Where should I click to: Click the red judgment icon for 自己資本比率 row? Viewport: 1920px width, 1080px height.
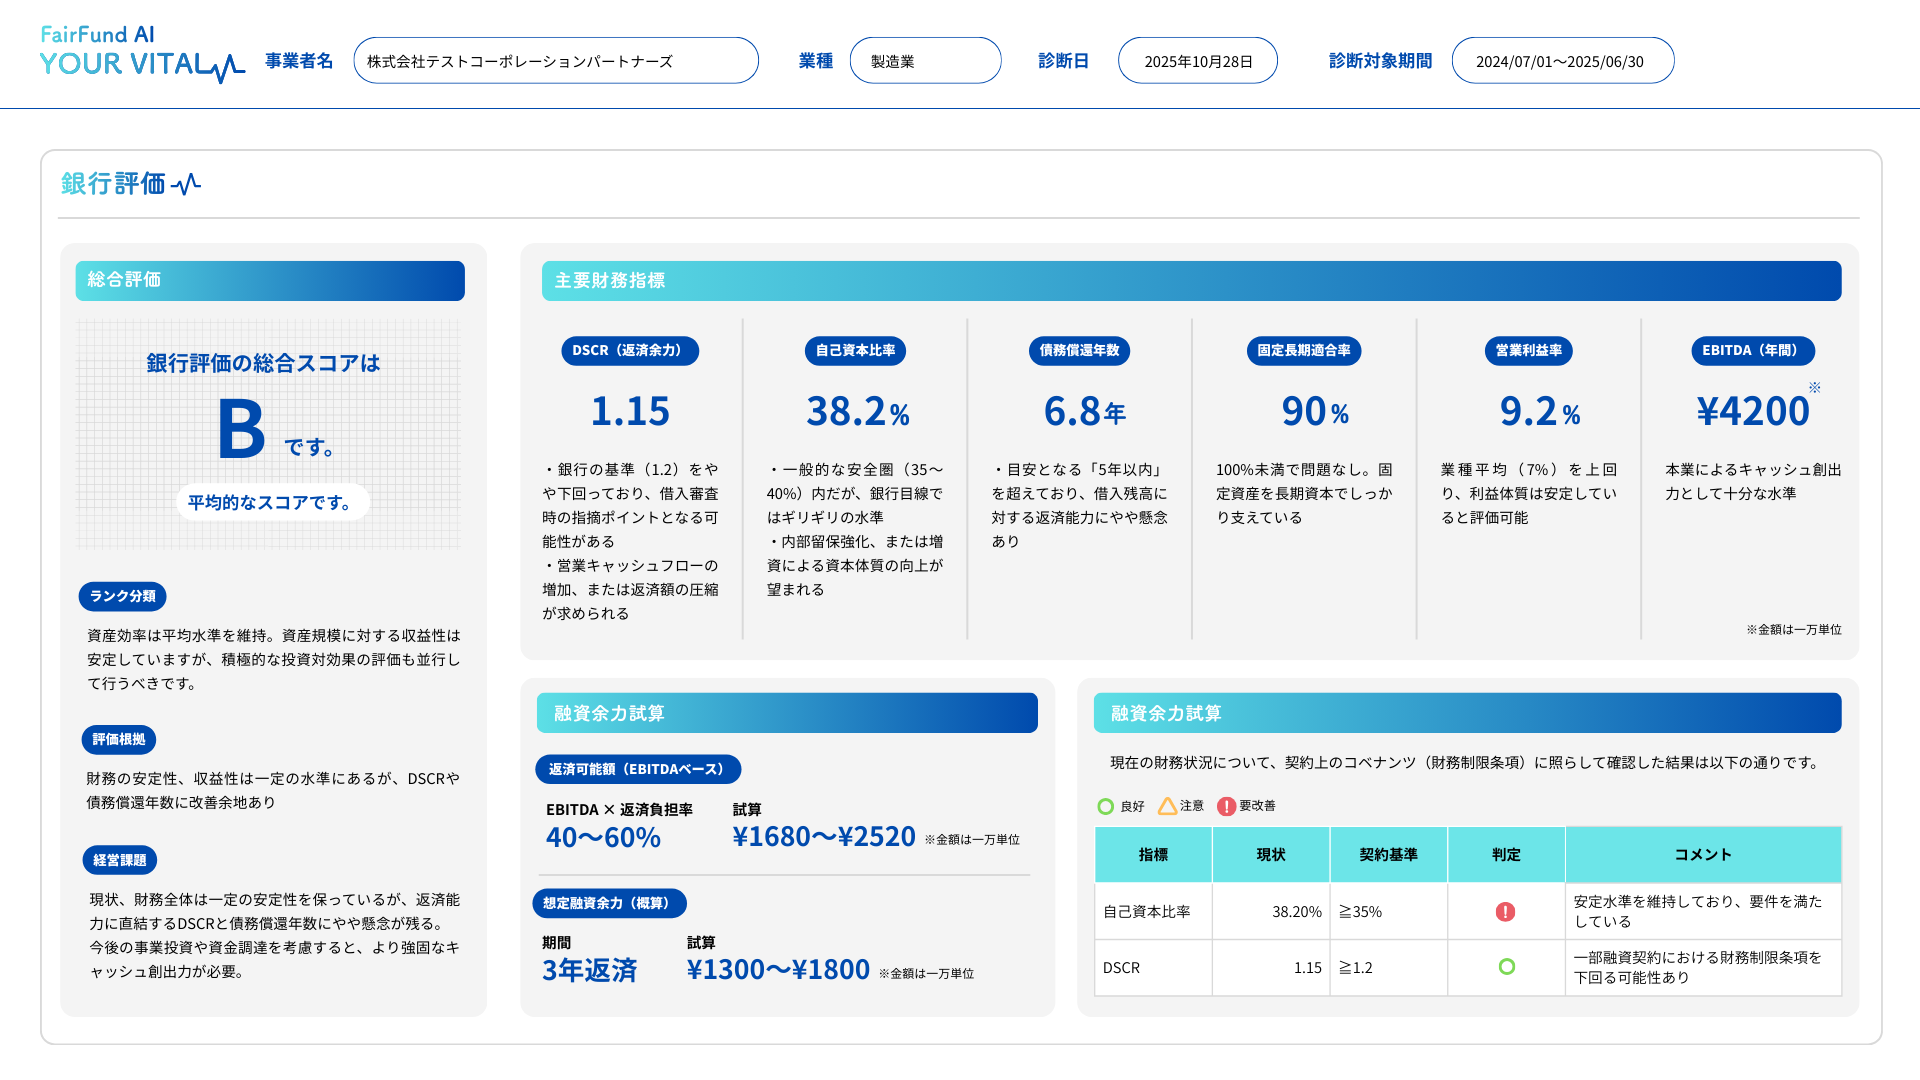click(x=1506, y=911)
